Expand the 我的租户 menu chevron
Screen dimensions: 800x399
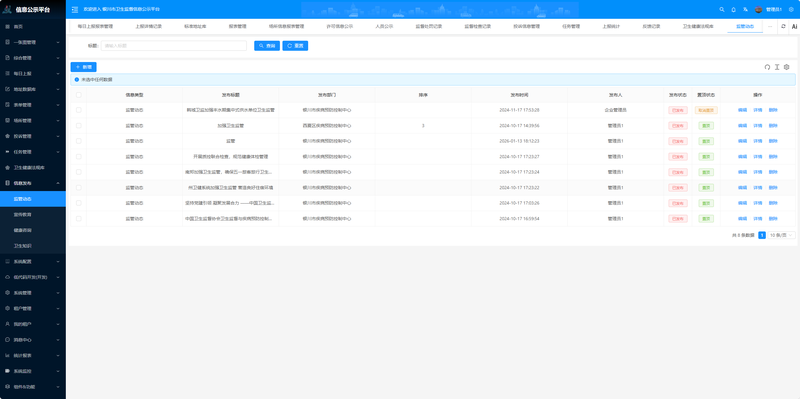tap(58, 324)
